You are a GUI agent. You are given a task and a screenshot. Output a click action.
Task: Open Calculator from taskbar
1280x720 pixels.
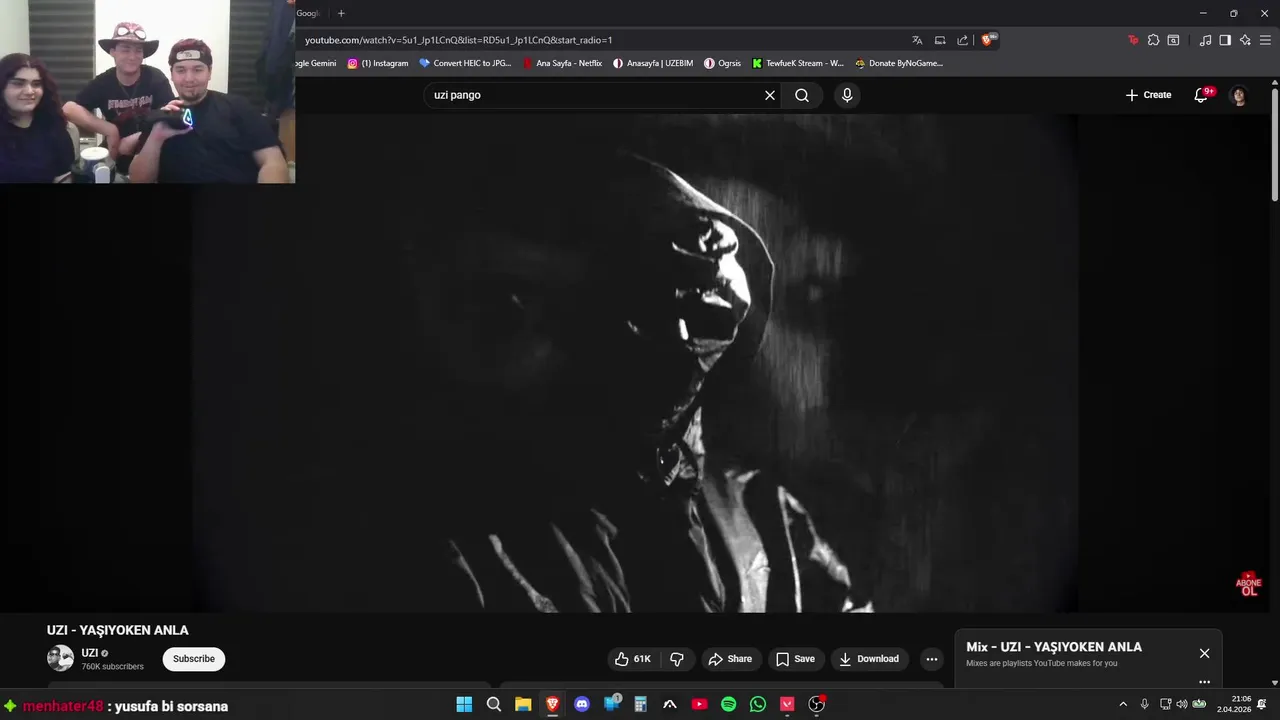pos(640,704)
